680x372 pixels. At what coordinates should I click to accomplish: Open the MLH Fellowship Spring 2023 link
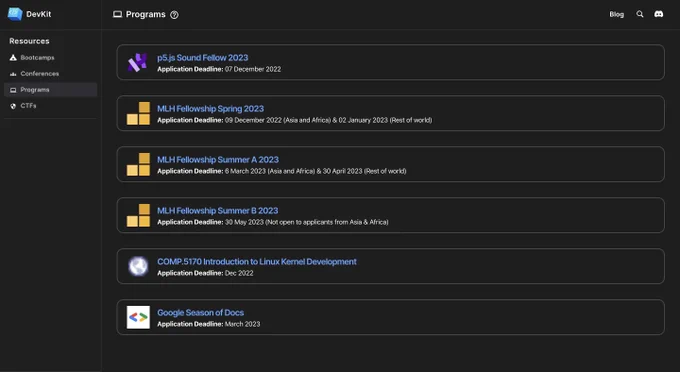210,109
